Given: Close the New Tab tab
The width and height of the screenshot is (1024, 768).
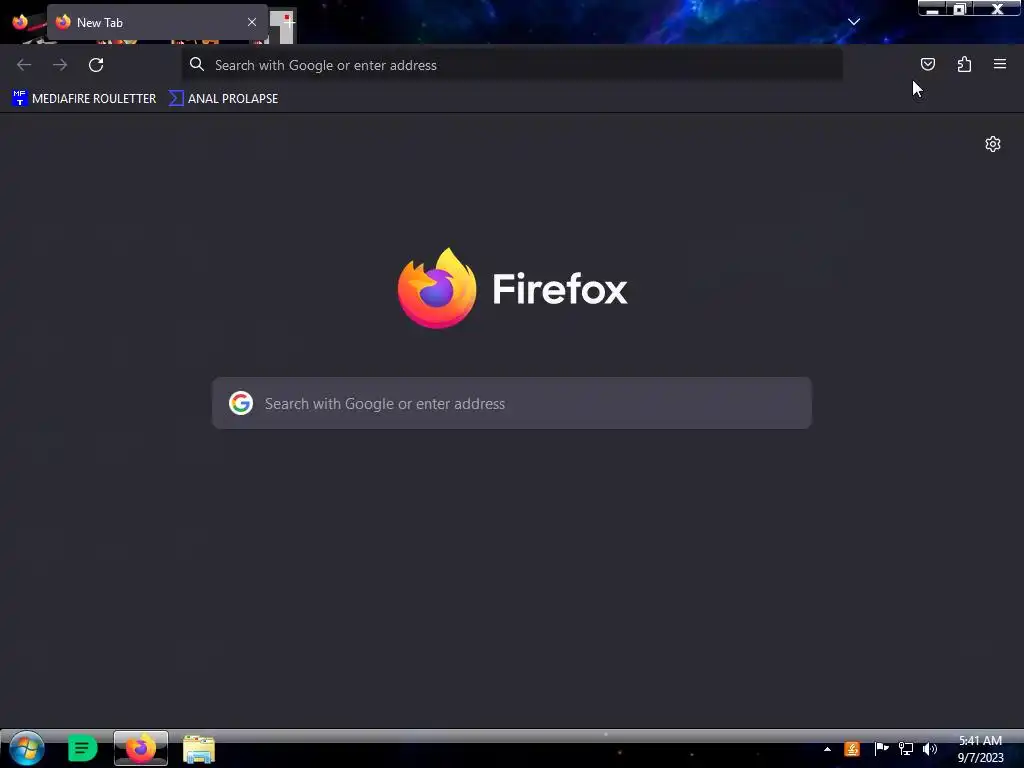Looking at the screenshot, I should point(252,22).
